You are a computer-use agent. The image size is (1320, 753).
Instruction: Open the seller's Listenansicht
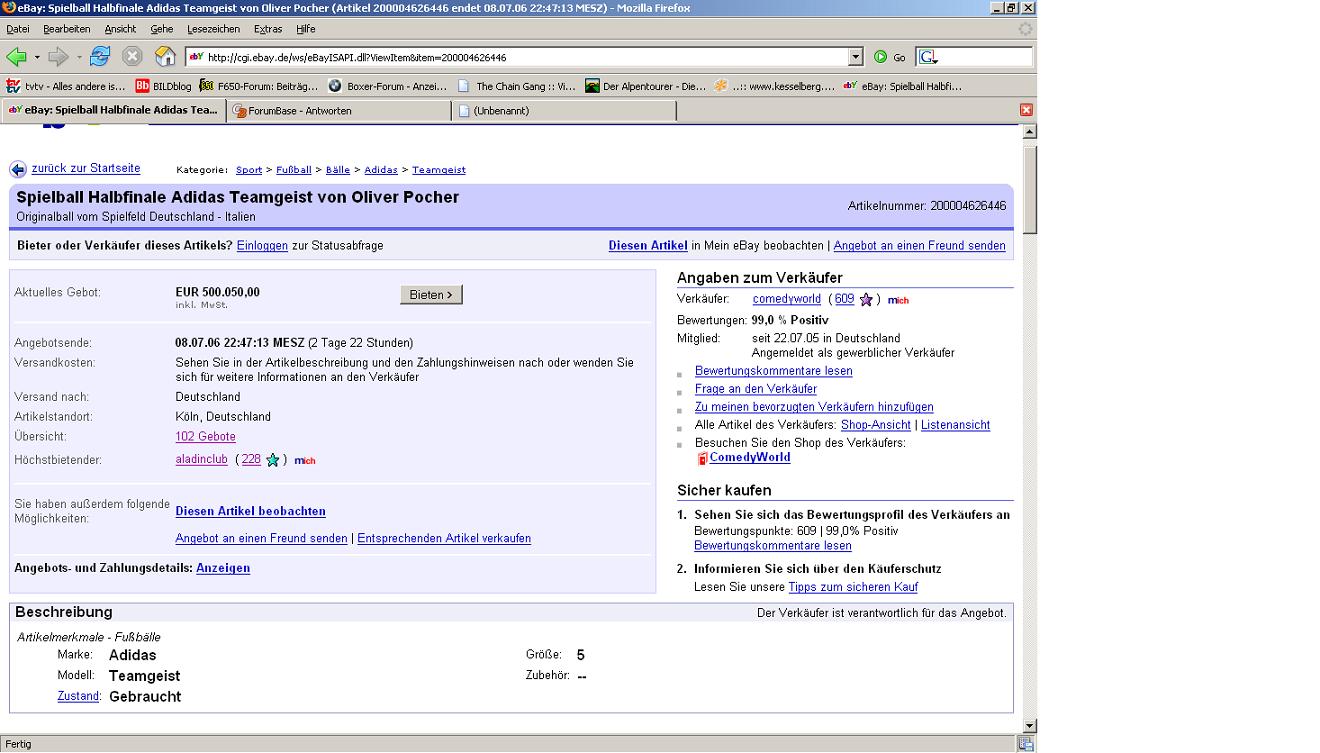pos(955,425)
